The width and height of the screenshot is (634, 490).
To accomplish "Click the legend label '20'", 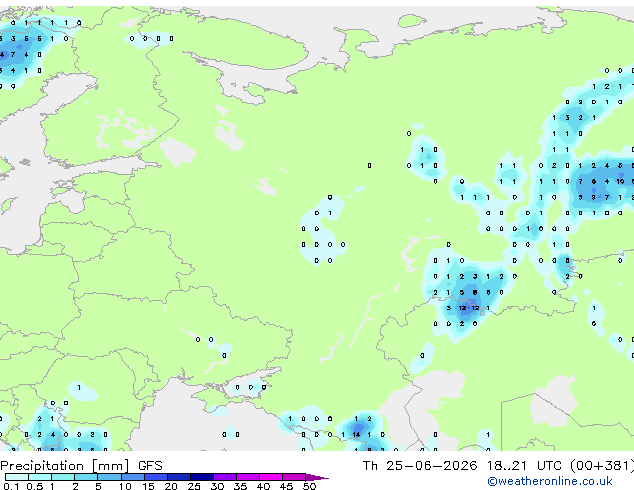I will coord(171,486).
